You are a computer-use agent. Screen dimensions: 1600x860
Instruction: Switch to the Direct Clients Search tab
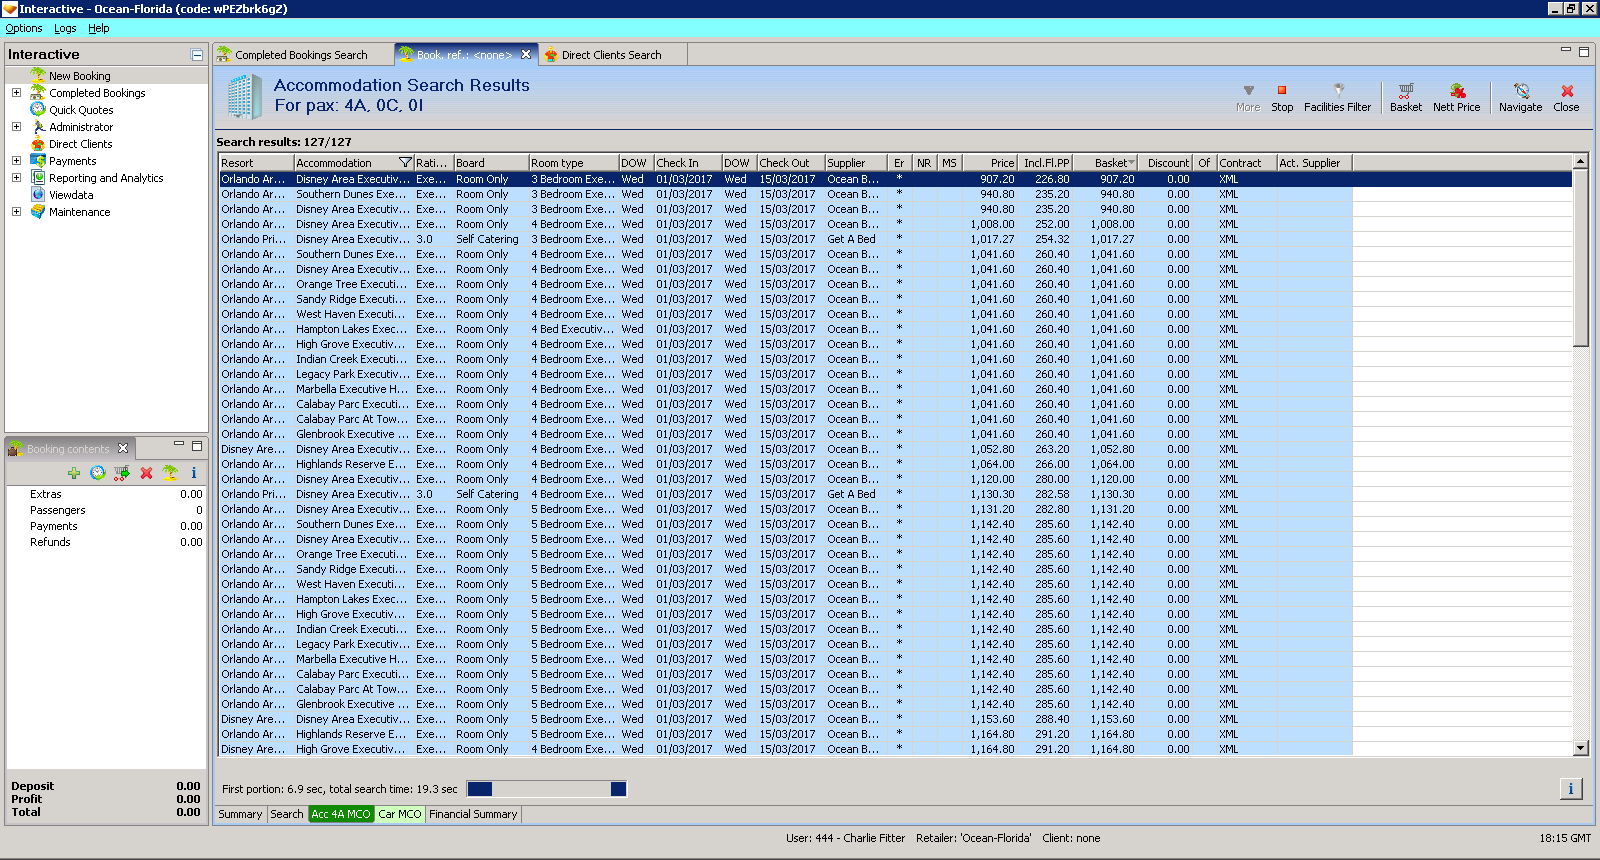coord(611,55)
